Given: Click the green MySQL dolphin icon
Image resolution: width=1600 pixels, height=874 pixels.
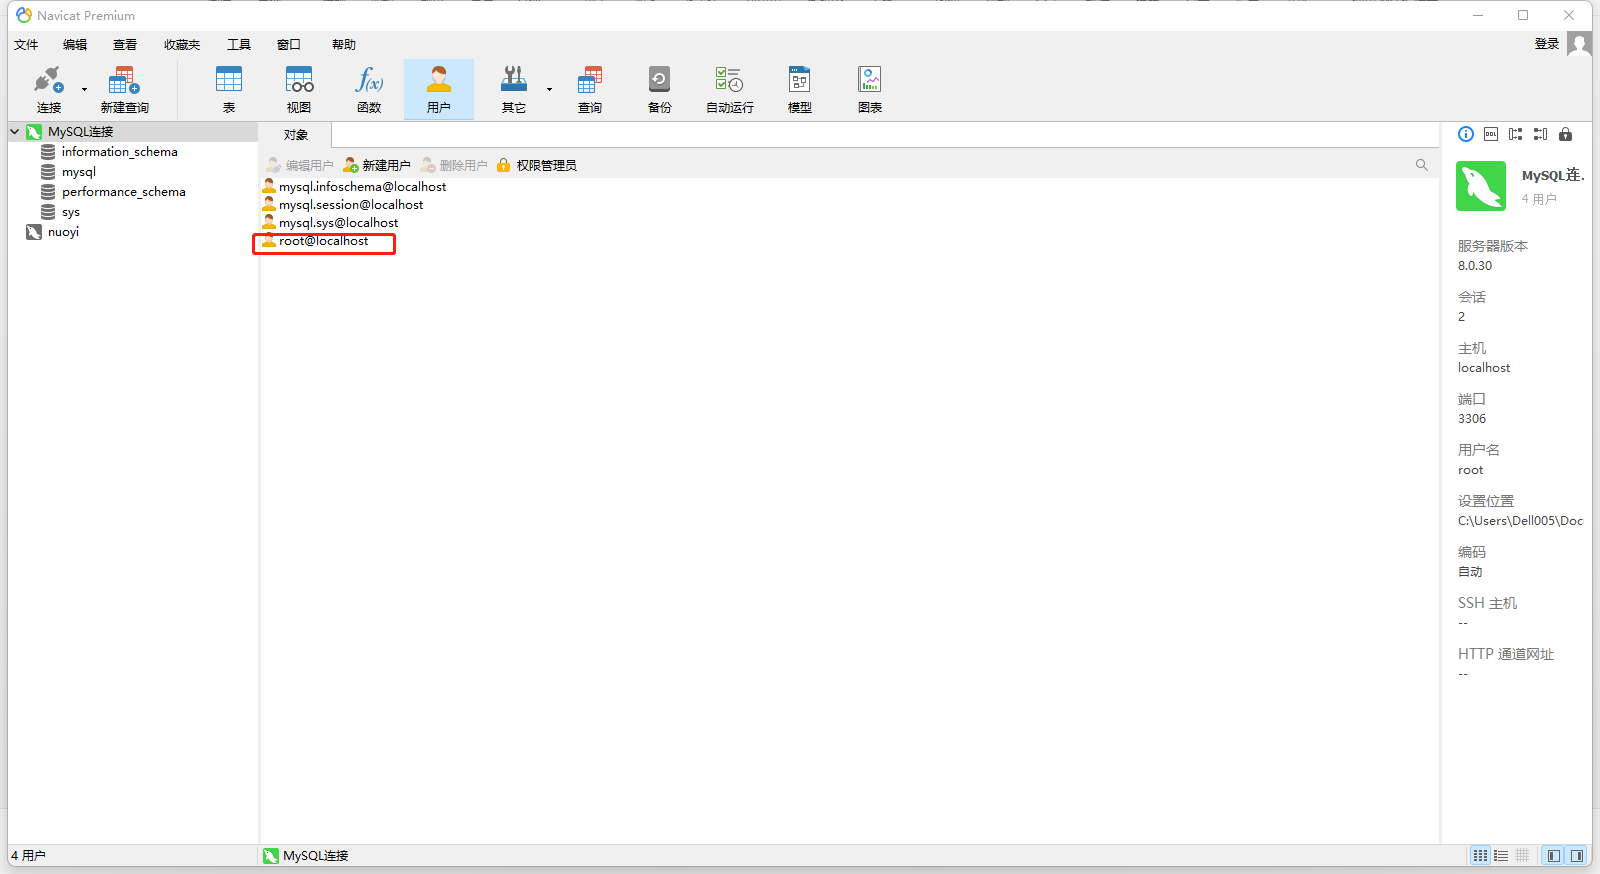Looking at the screenshot, I should pyautogui.click(x=1481, y=186).
